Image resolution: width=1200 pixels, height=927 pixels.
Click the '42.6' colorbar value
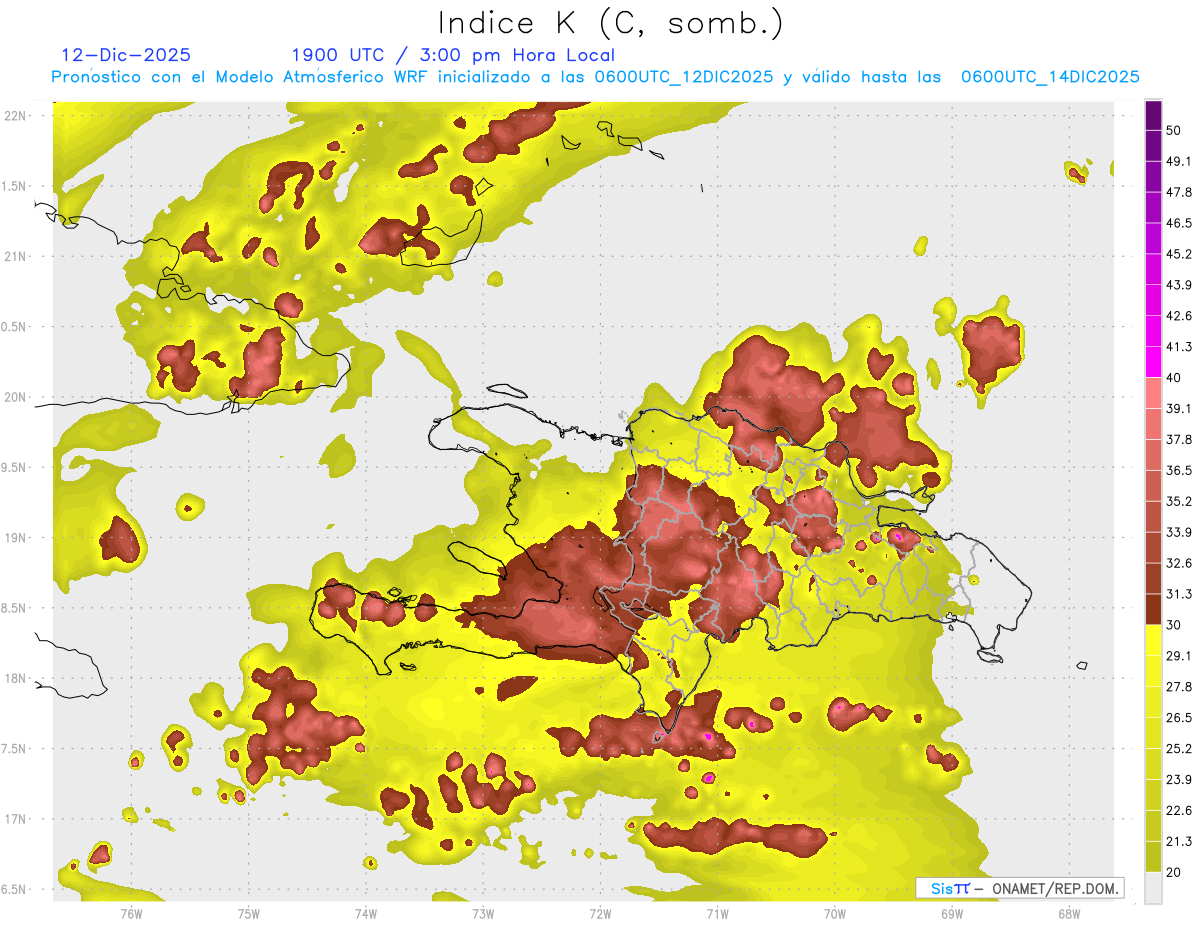[x=1179, y=316]
